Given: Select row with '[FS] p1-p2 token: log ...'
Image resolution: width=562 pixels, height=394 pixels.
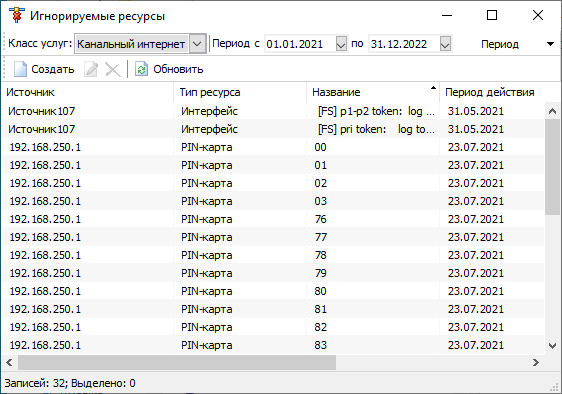Looking at the screenshot, I should pos(273,111).
